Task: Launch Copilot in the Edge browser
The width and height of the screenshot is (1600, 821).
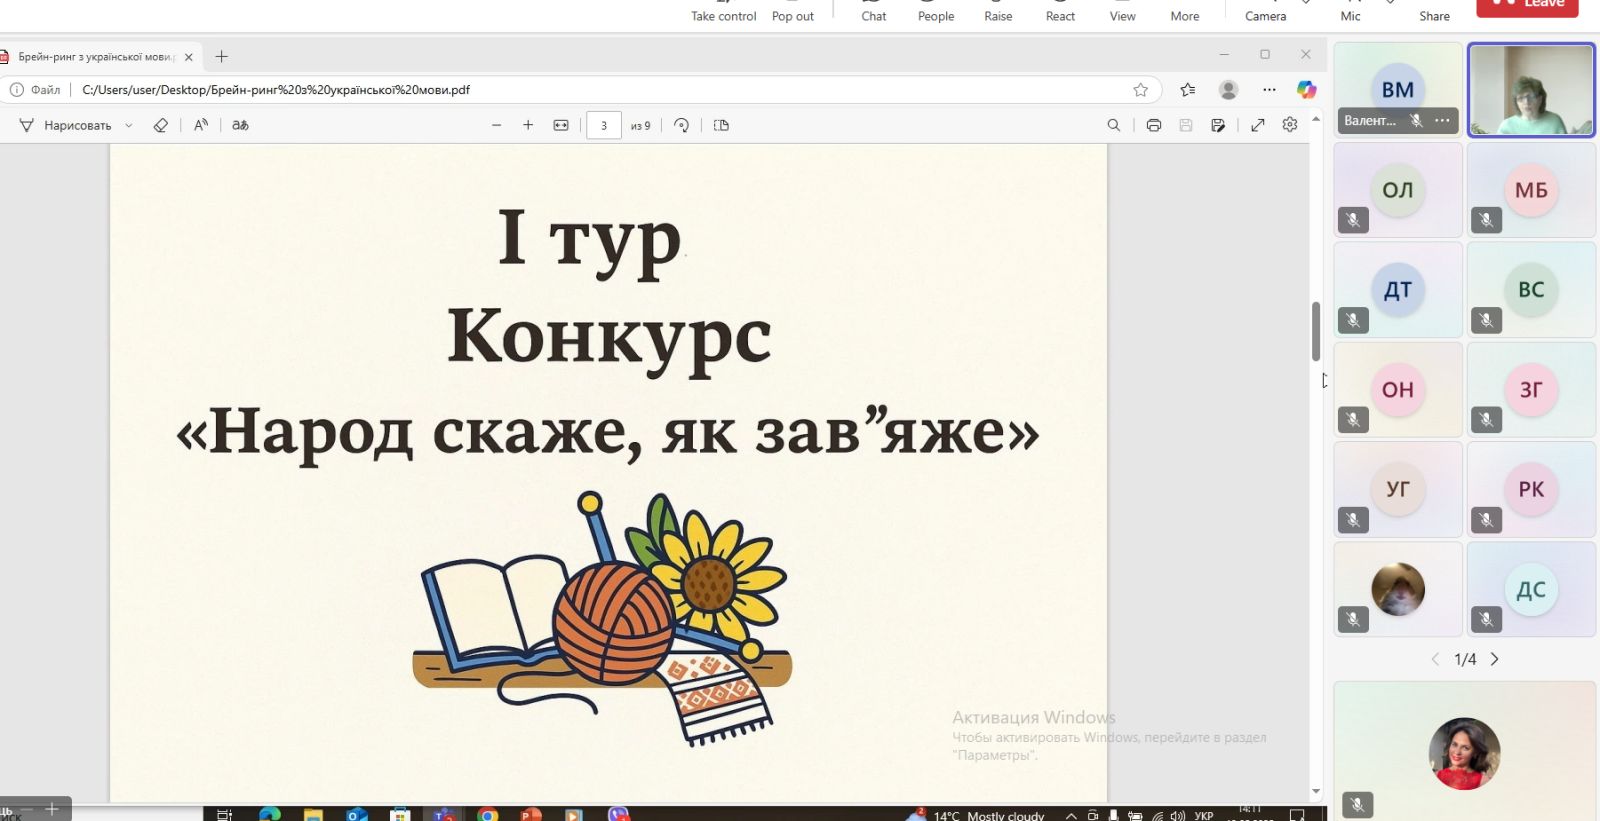Action: (1306, 89)
